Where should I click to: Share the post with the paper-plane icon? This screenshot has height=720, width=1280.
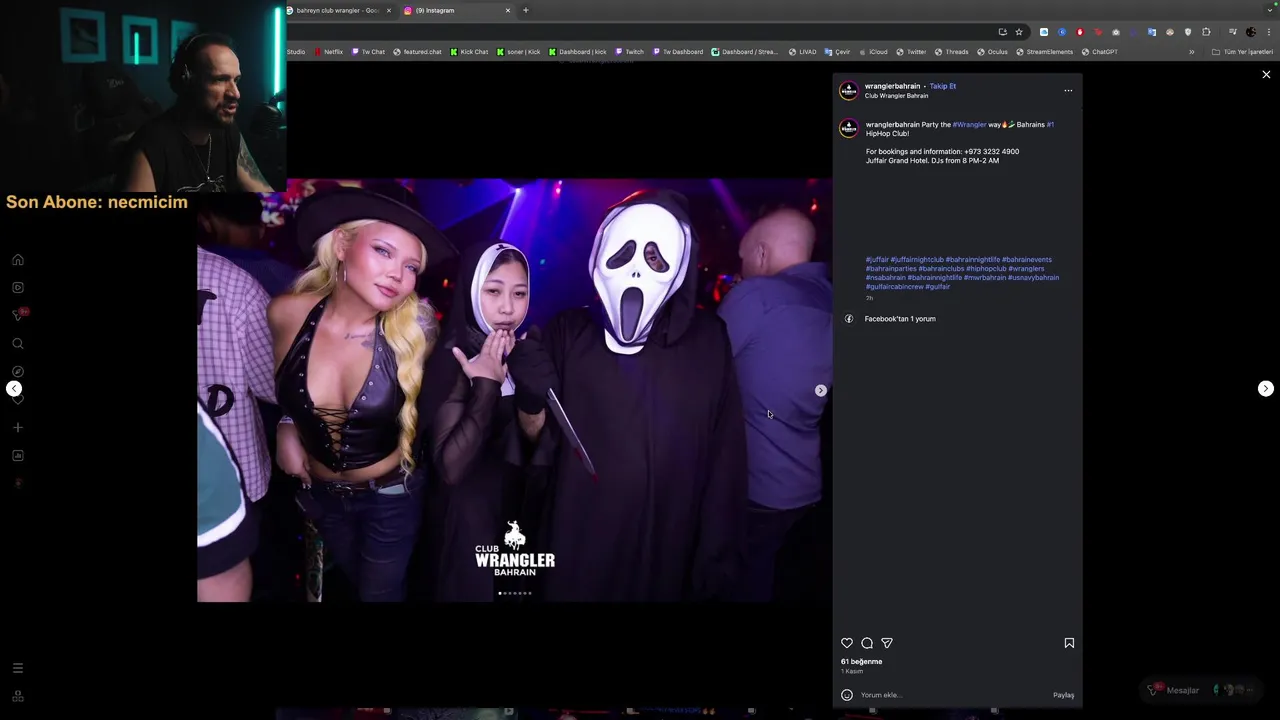887,643
